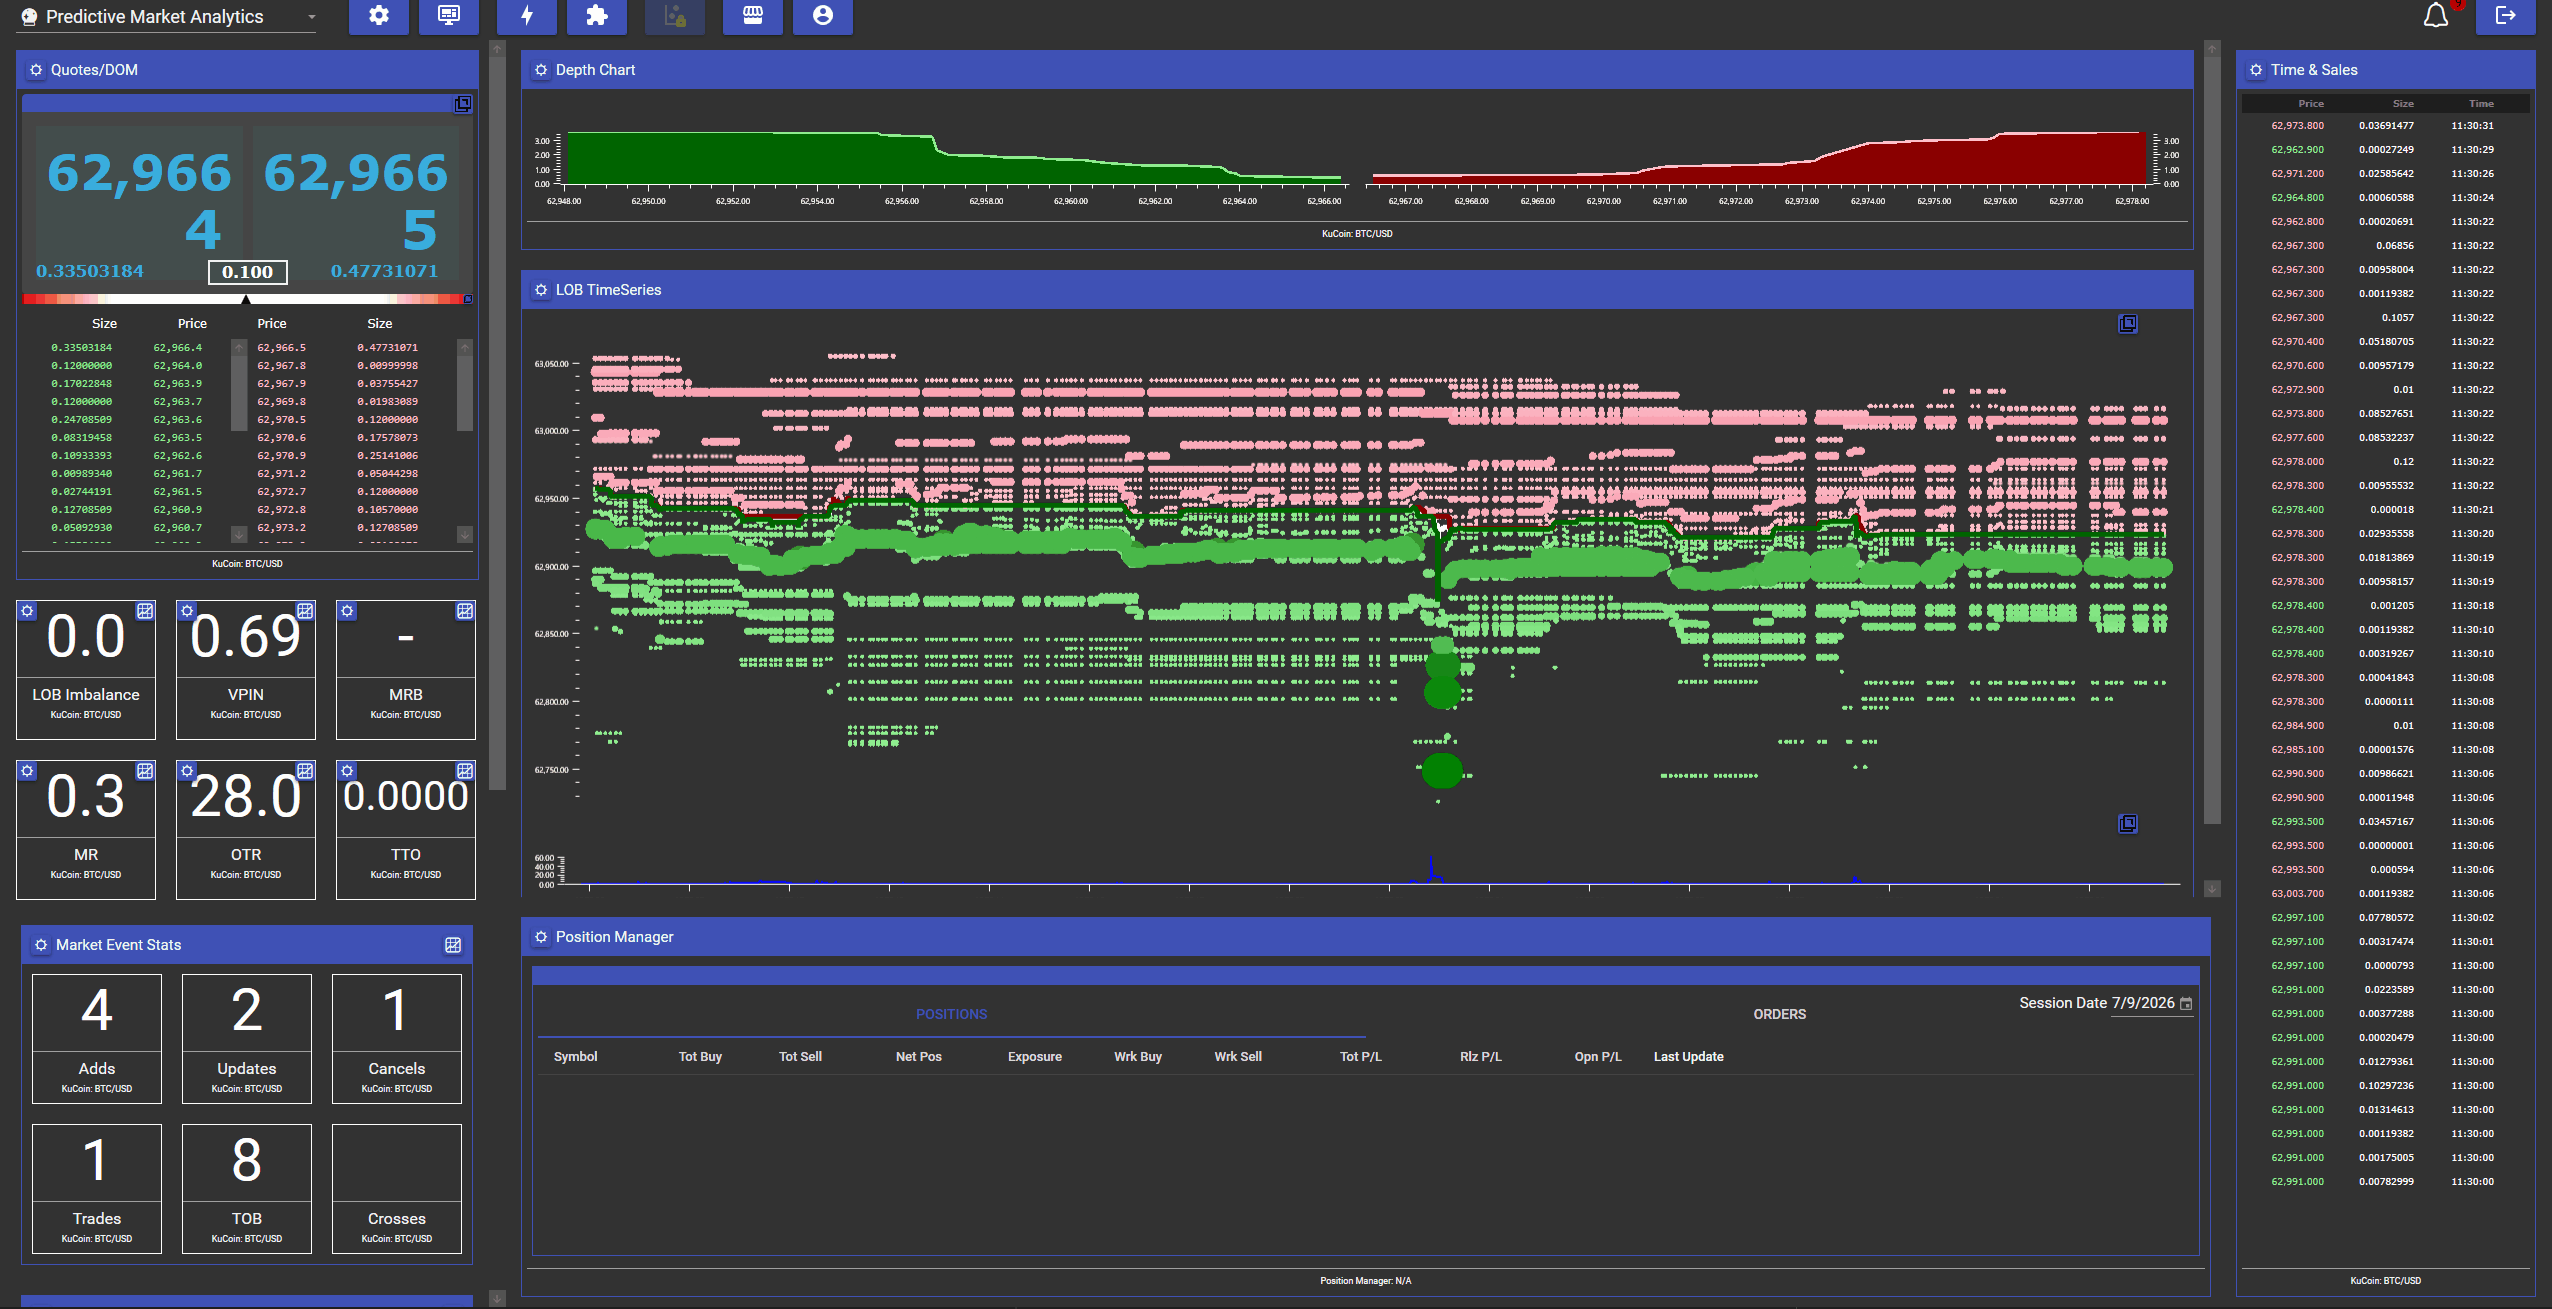
Task: Open Time & Sales panel settings gear
Action: [2256, 70]
